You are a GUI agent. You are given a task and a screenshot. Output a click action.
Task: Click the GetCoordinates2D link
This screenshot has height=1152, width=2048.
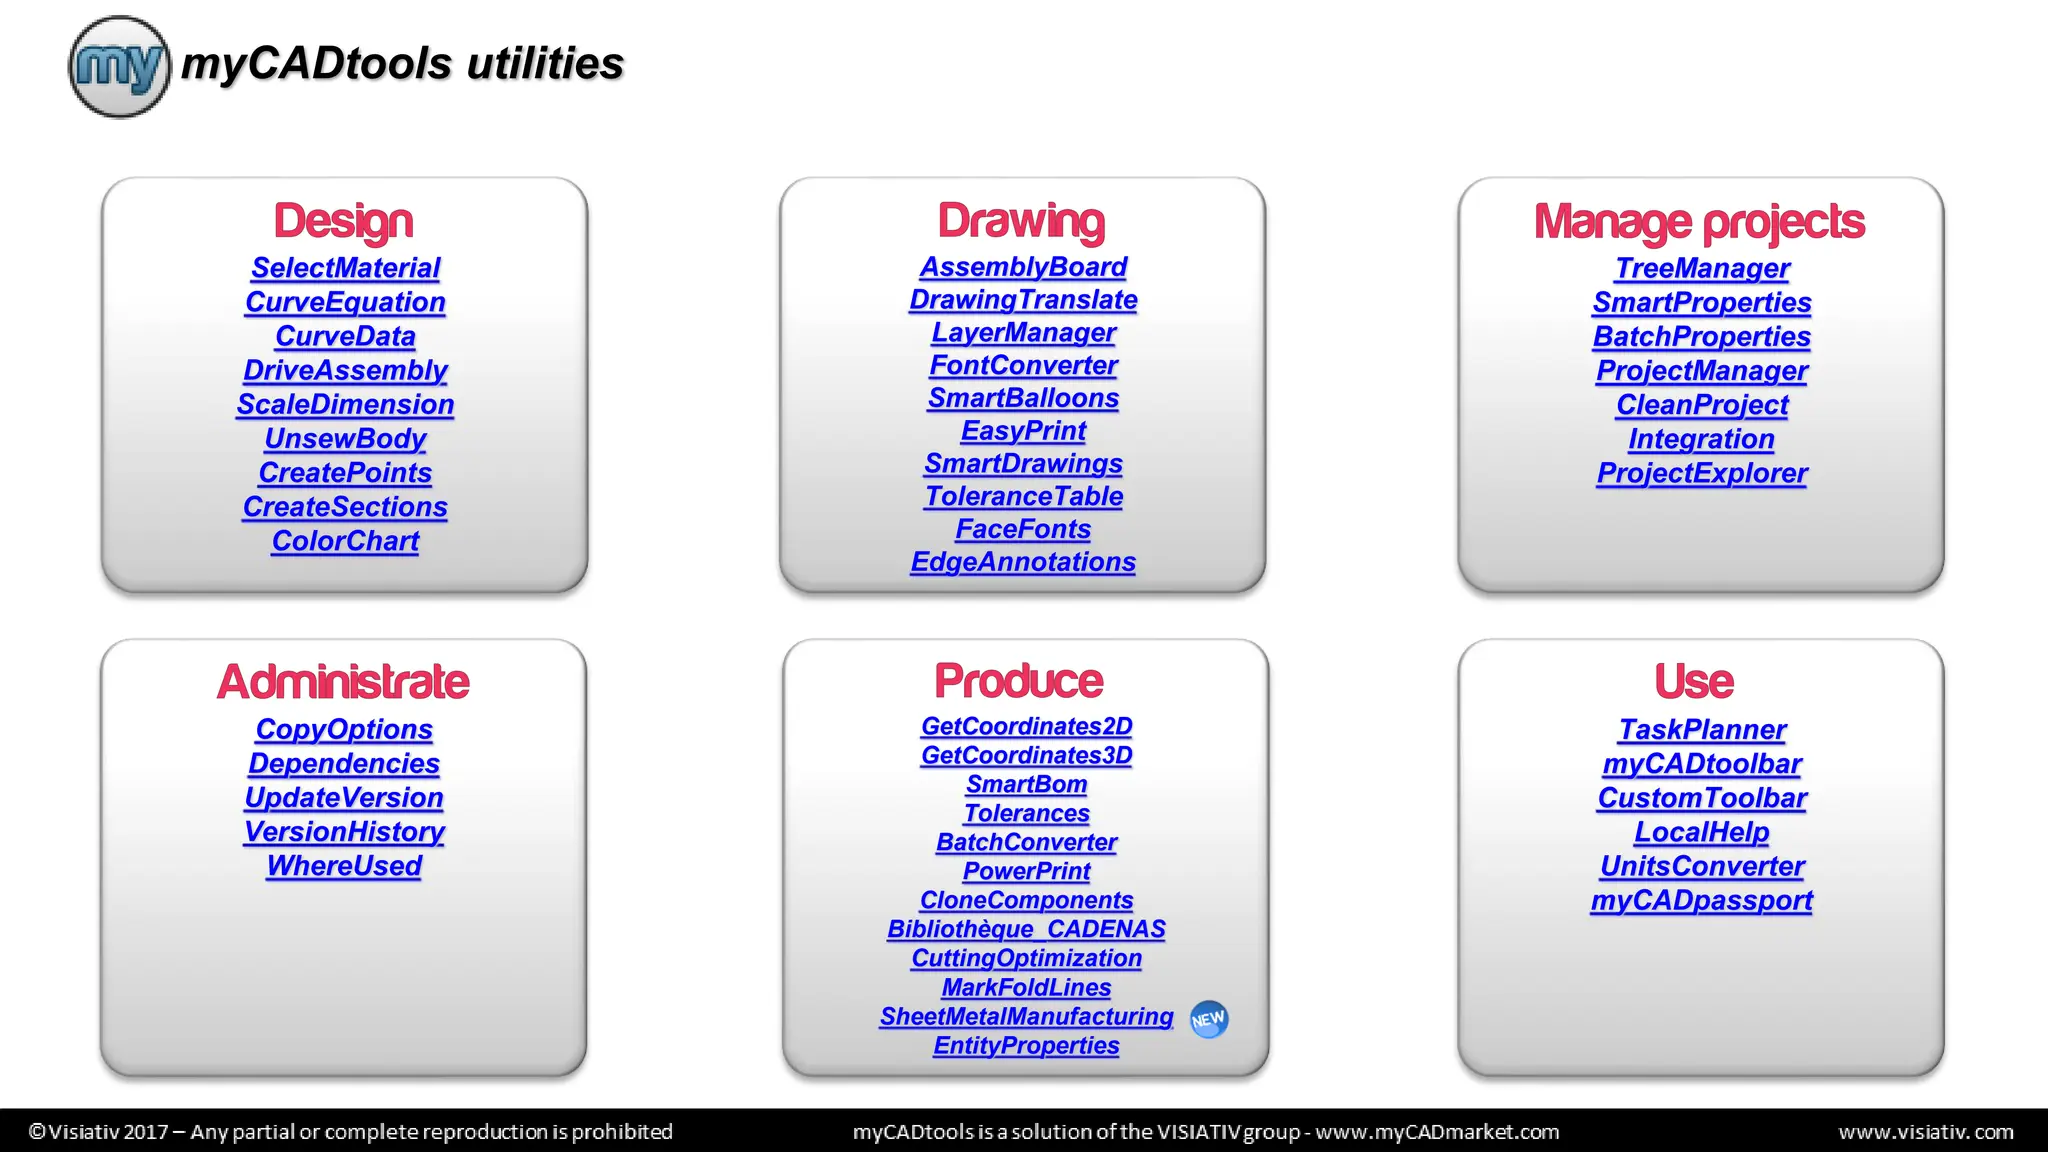tap(1026, 726)
